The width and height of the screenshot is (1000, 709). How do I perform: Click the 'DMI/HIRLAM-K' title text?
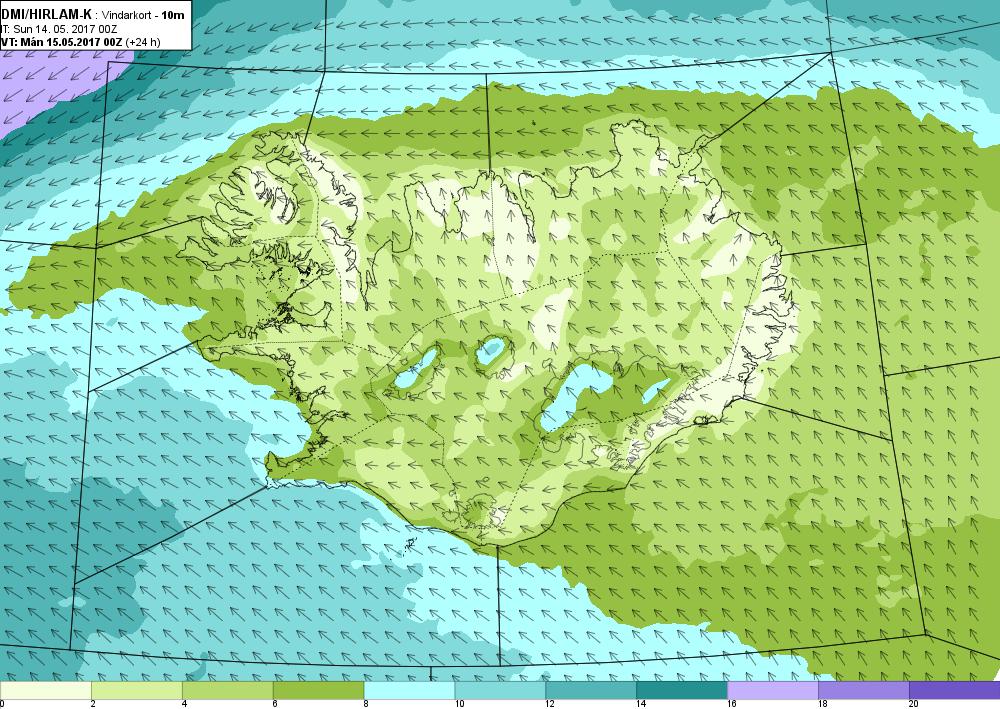(x=47, y=14)
